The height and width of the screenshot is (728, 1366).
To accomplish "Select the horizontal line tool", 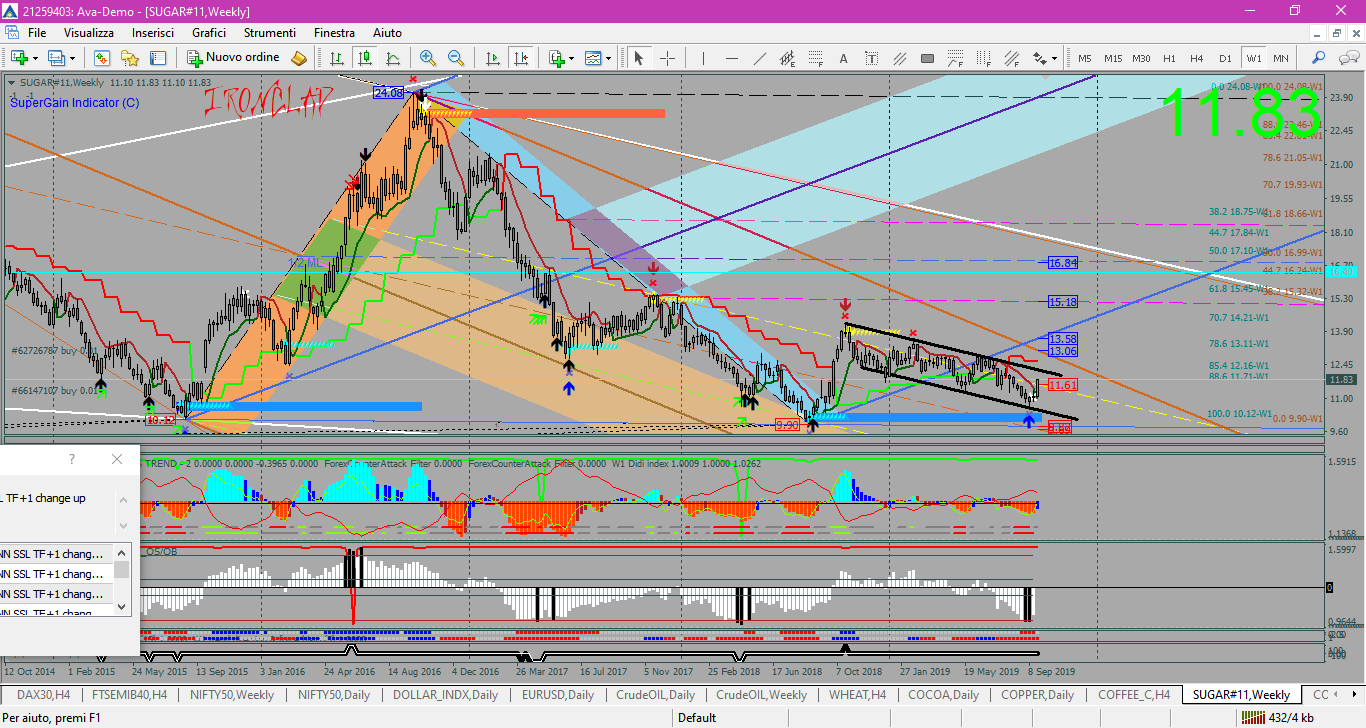I will [x=732, y=58].
